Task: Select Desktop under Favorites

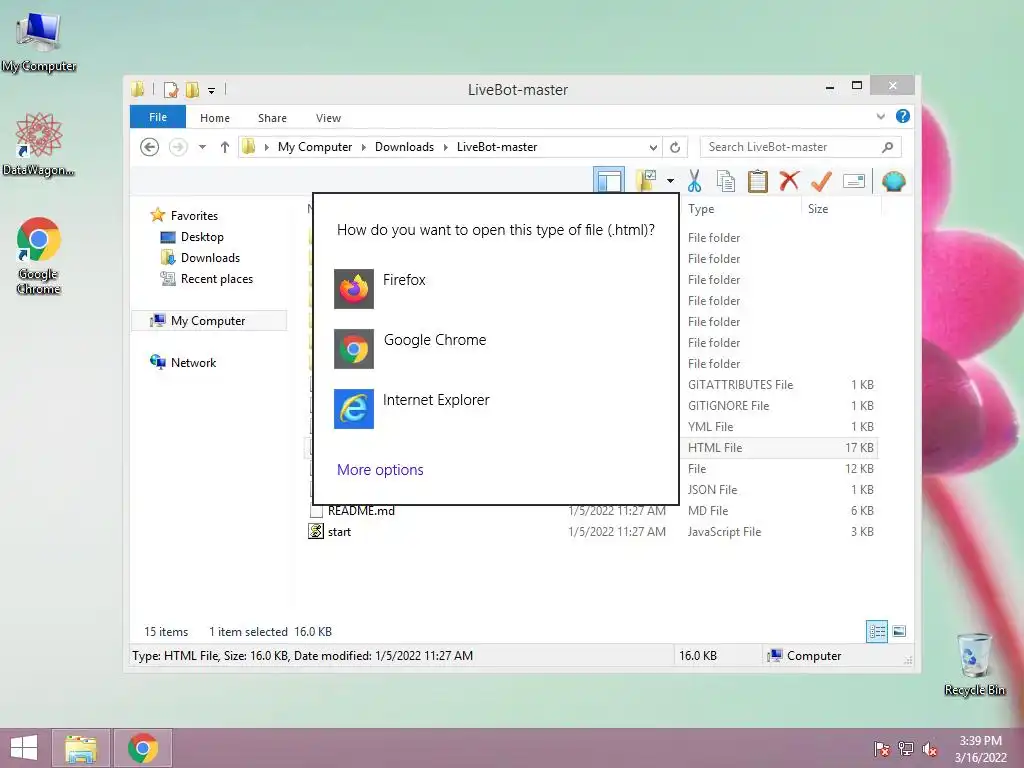Action: click(202, 236)
